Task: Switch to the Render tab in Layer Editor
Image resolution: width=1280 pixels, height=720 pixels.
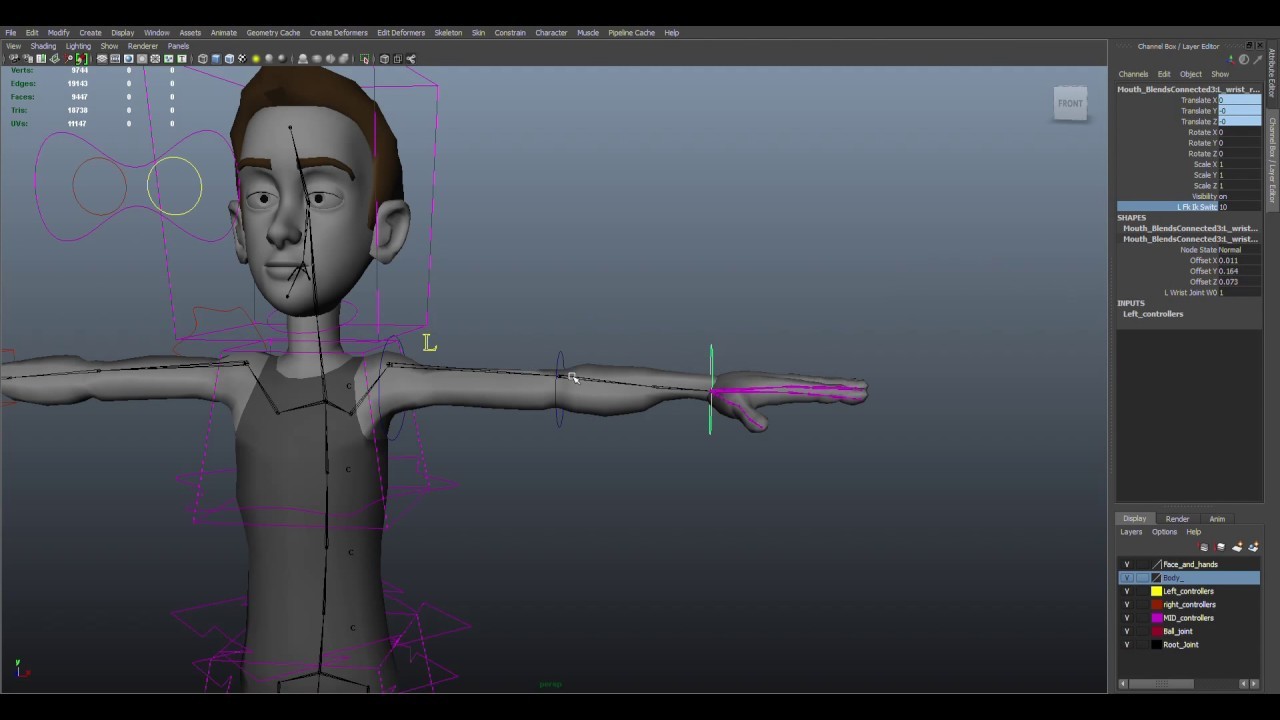Action: click(1177, 518)
